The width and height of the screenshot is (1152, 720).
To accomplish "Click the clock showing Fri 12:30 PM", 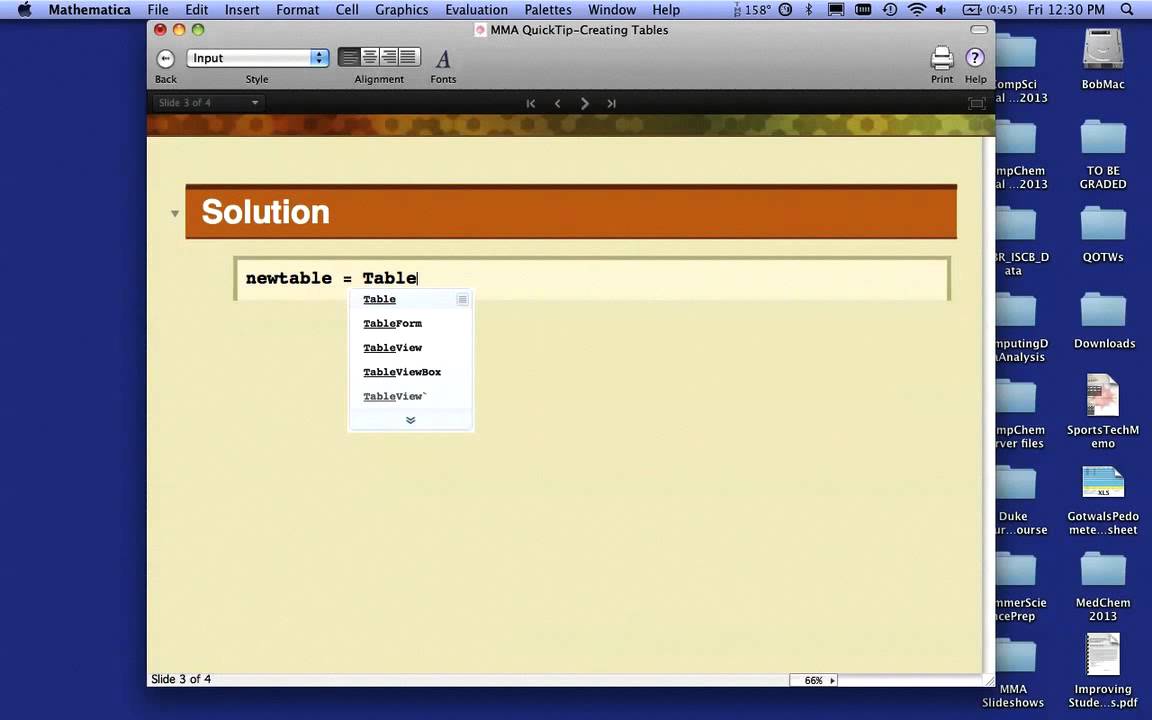I will 1066,10.
